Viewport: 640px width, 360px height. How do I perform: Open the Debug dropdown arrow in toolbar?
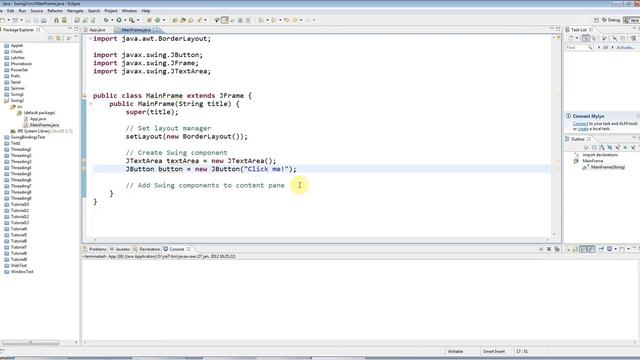pos(112,20)
